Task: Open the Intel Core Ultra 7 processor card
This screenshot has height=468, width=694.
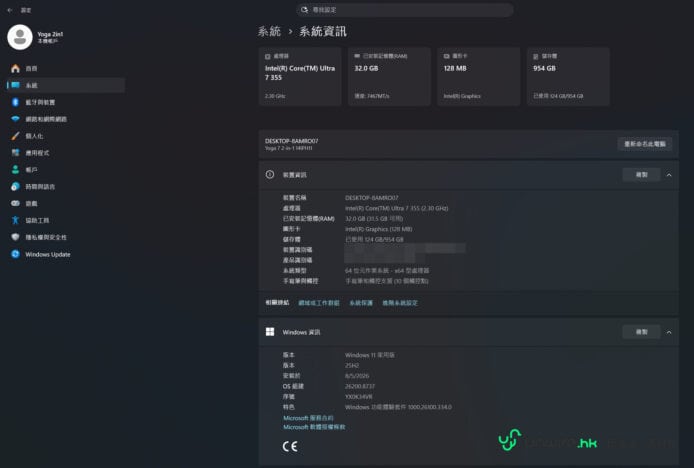Action: (300, 77)
